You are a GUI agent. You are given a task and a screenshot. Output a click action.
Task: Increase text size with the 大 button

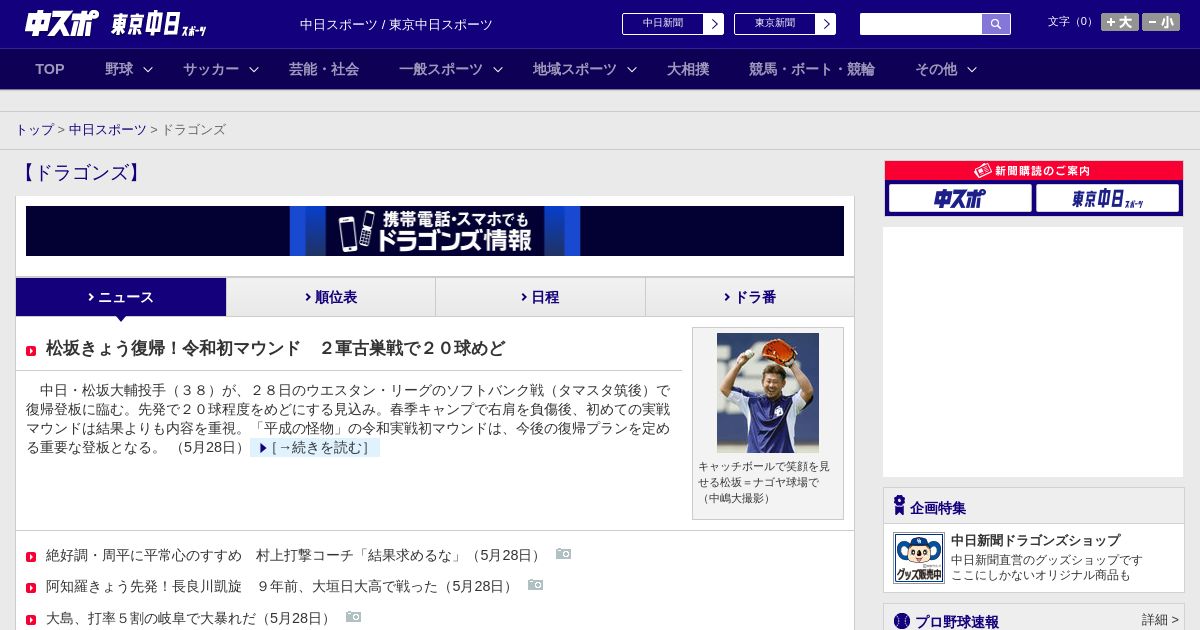point(1120,22)
